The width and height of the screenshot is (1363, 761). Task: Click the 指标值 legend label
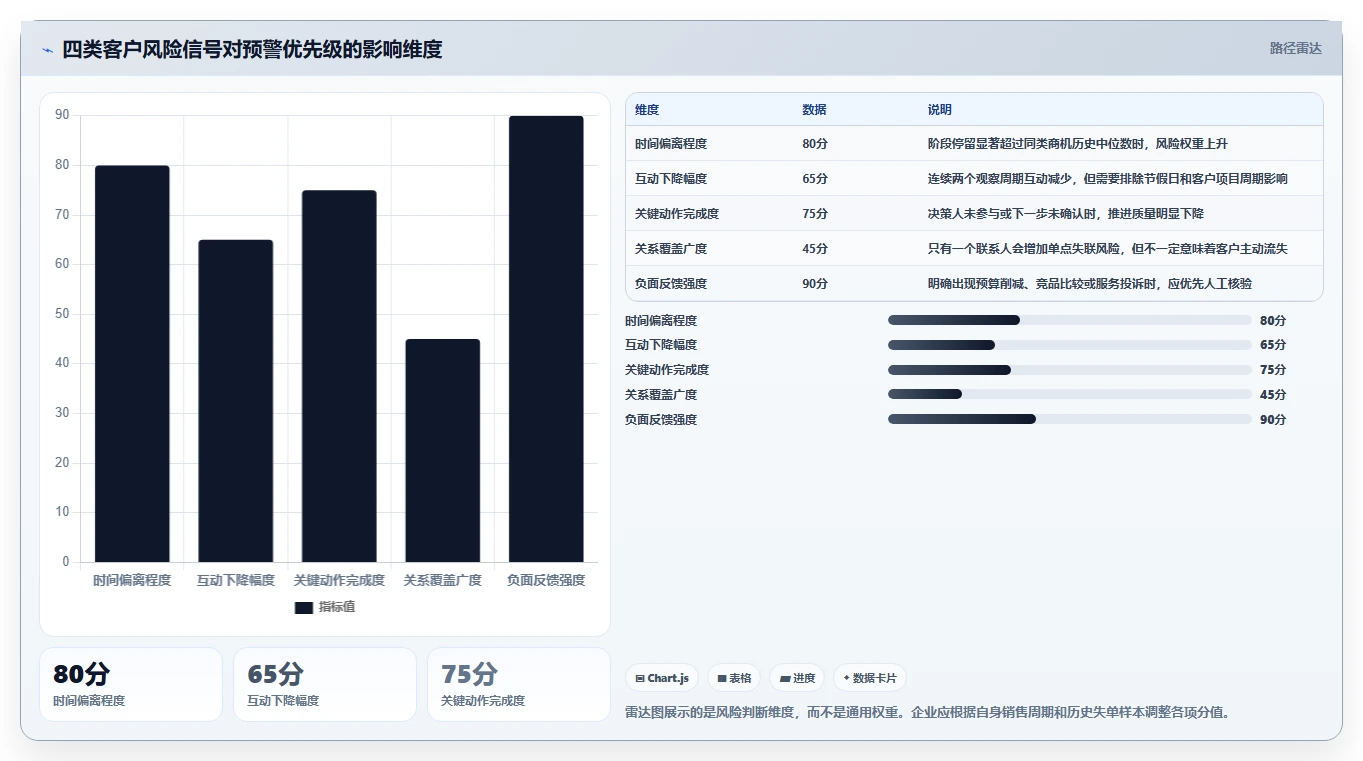tap(337, 607)
